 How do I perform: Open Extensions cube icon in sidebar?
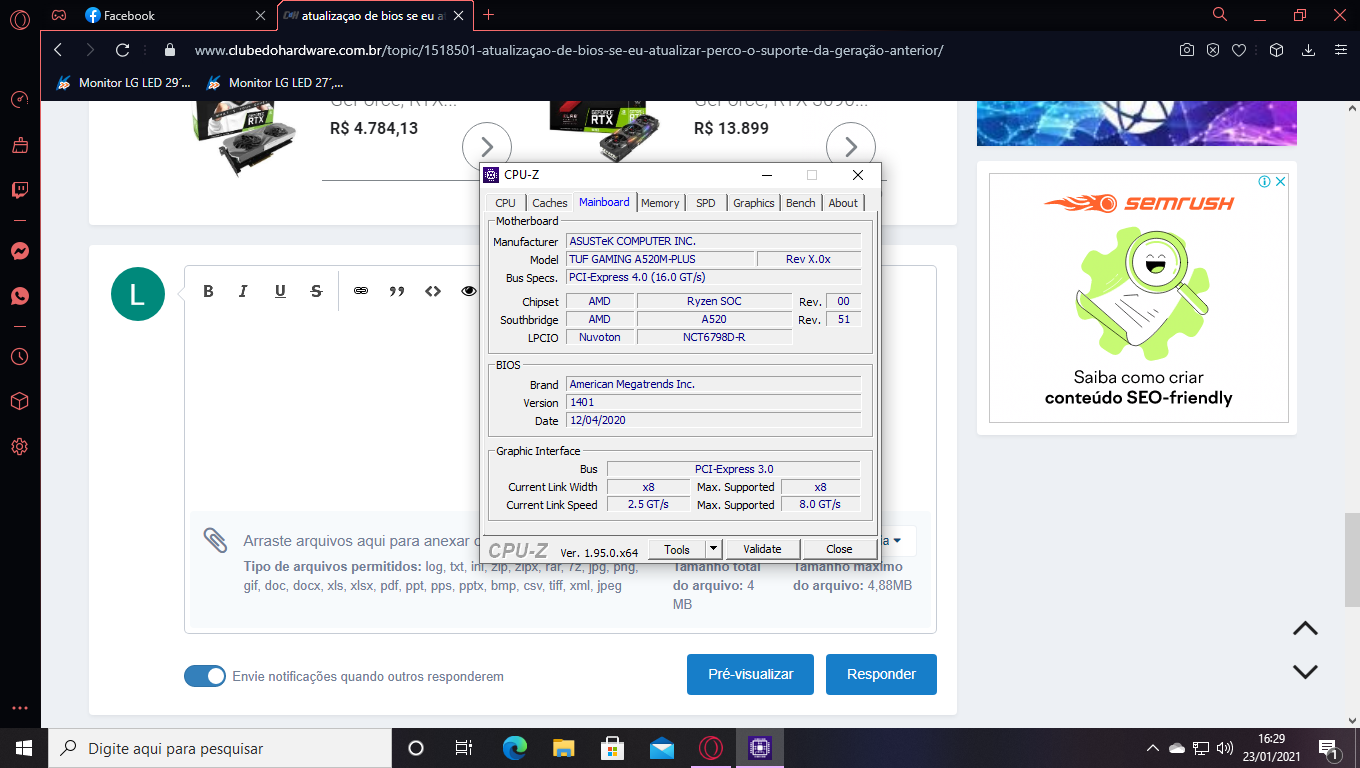(x=20, y=401)
